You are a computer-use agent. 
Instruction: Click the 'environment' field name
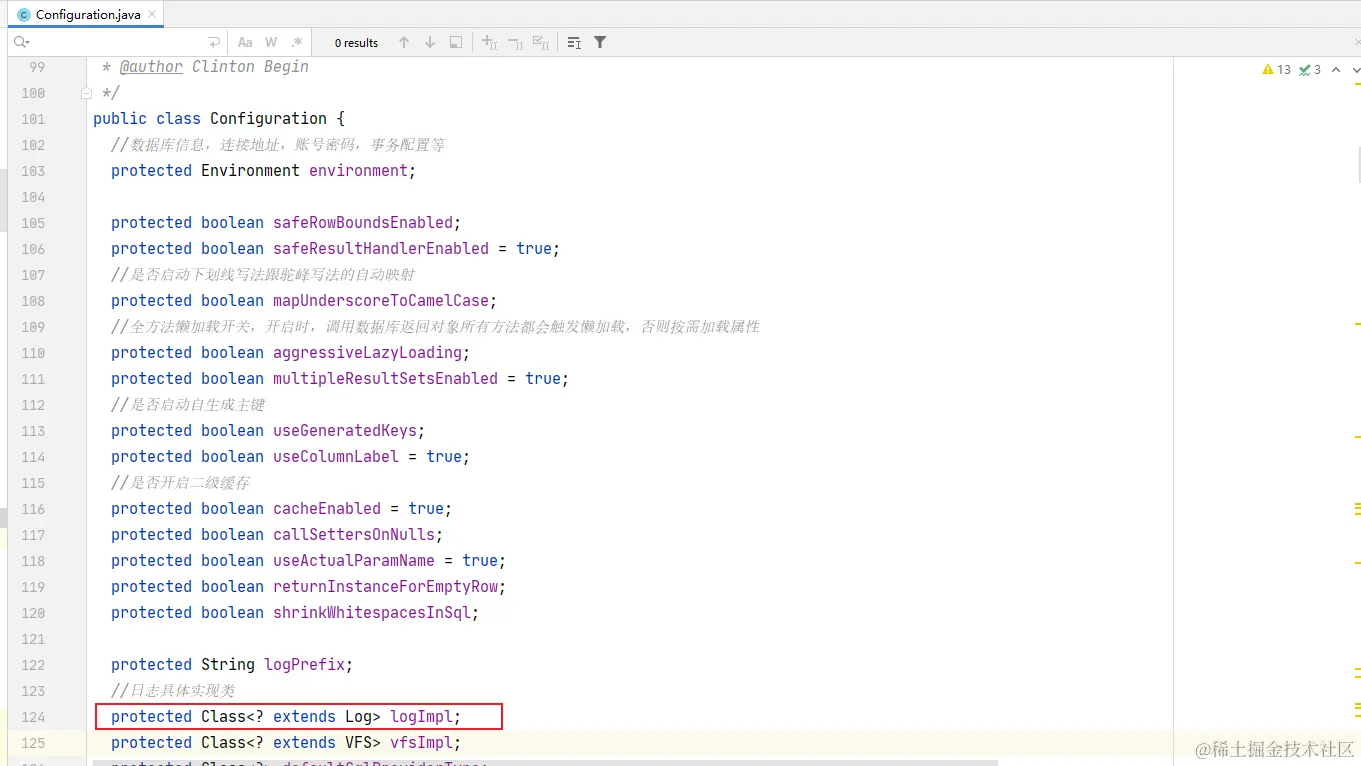[358, 170]
